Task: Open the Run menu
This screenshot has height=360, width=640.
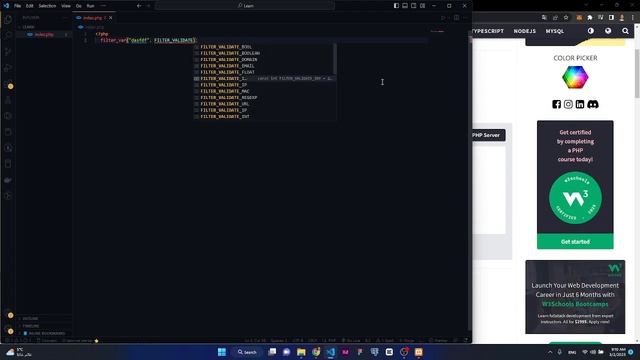Action: (90, 6)
